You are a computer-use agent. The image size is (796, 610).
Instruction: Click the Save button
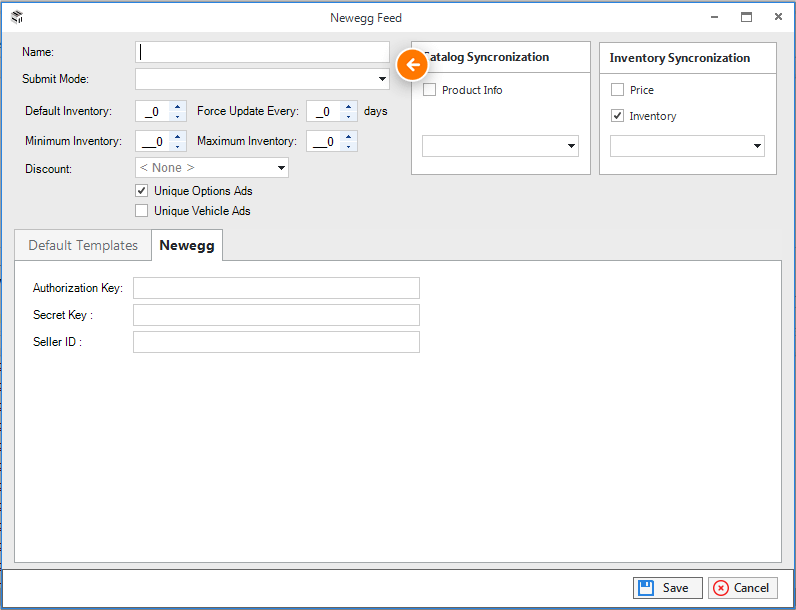(x=668, y=588)
